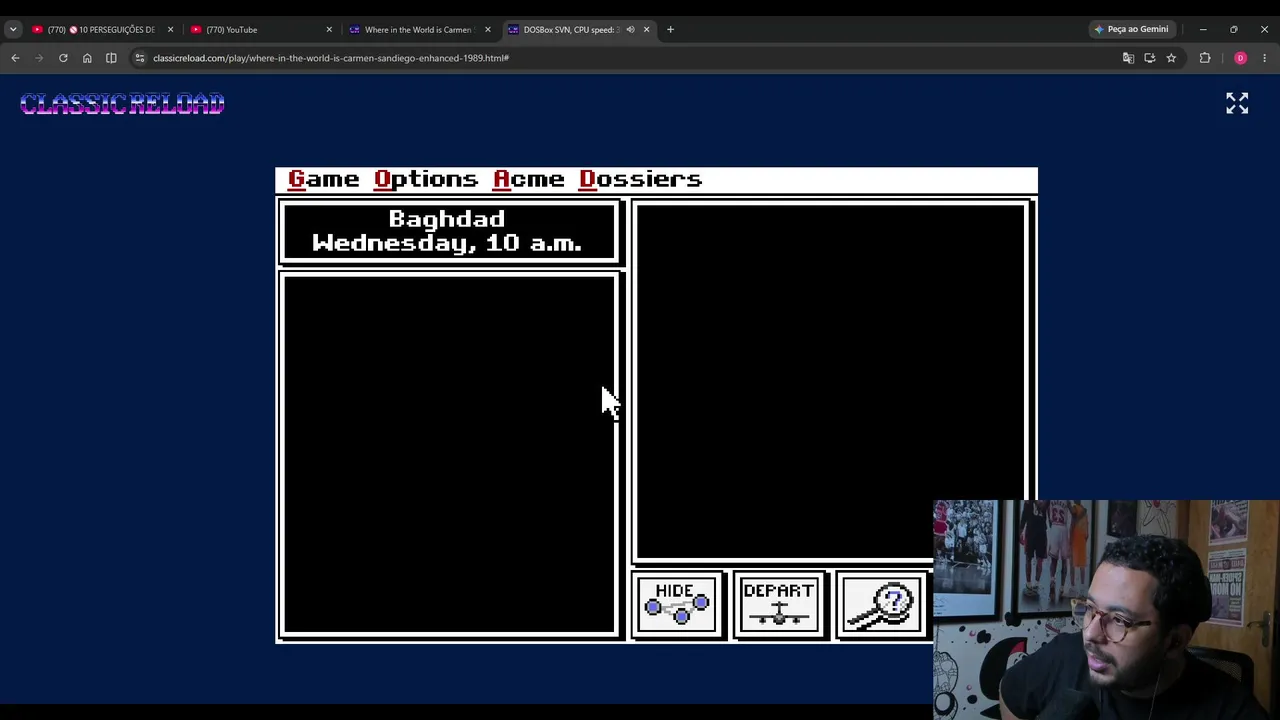
Task: Close the (770) YouTube tab
Action: pyautogui.click(x=329, y=30)
